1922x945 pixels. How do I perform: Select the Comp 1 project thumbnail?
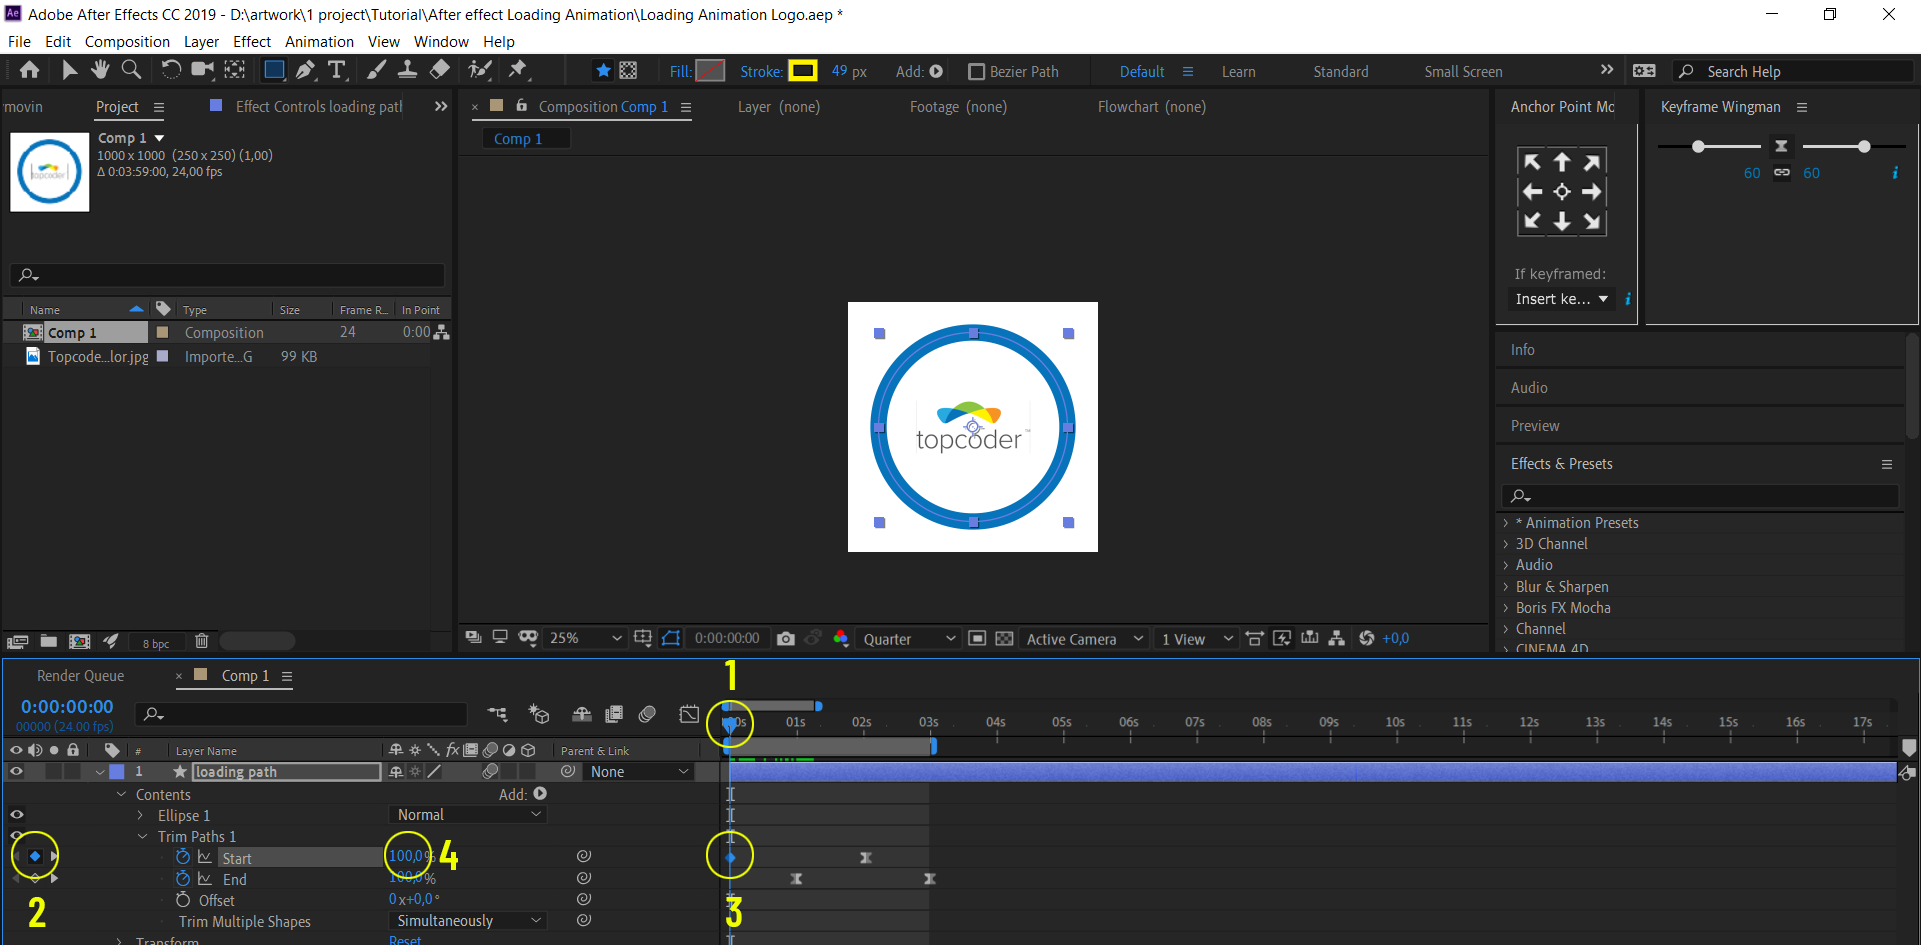click(50, 172)
